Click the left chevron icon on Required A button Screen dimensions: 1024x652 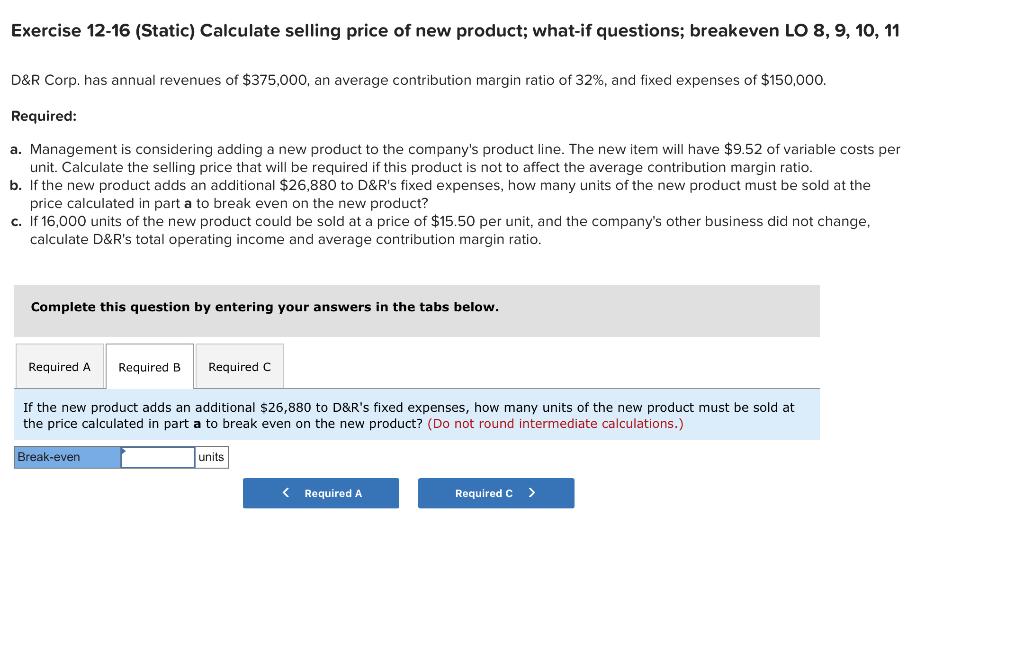(285, 492)
